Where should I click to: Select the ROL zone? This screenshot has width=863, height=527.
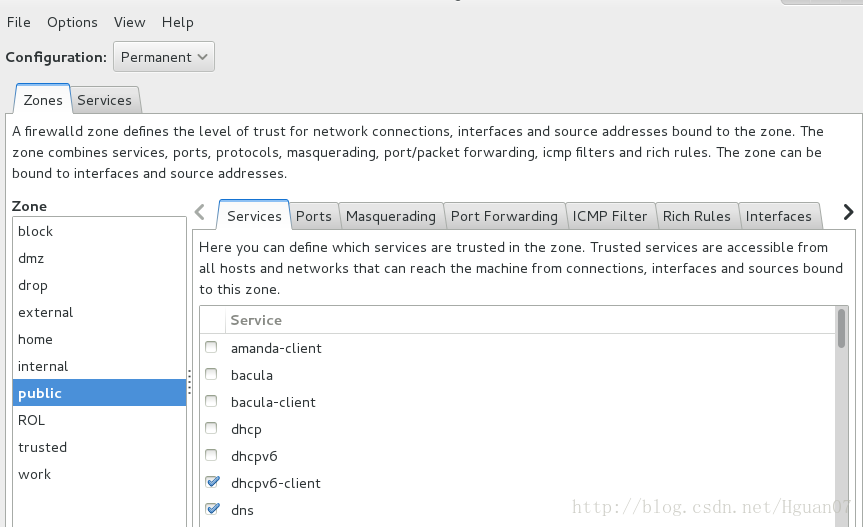tap(100, 420)
